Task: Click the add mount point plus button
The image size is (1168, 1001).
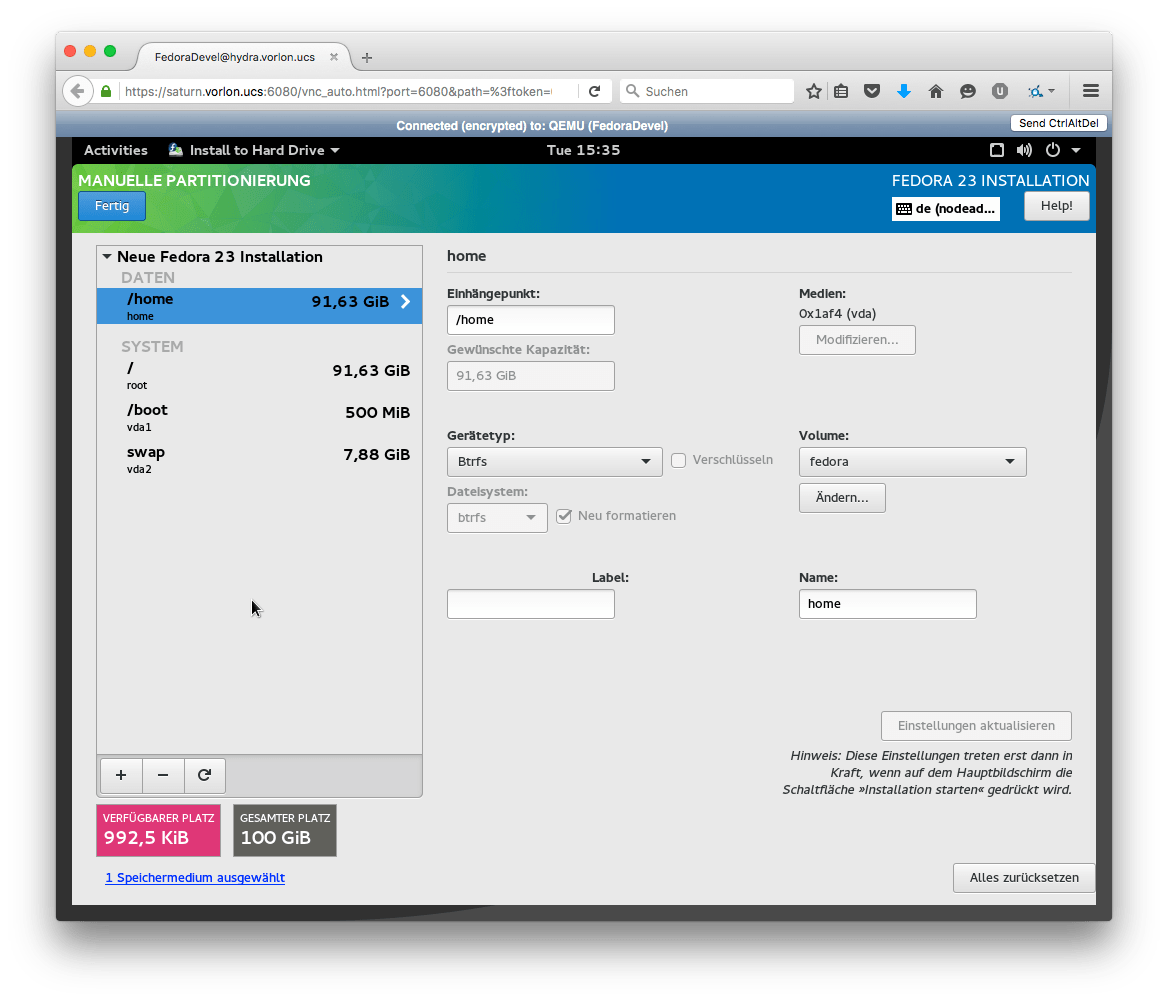Action: pyautogui.click(x=121, y=775)
